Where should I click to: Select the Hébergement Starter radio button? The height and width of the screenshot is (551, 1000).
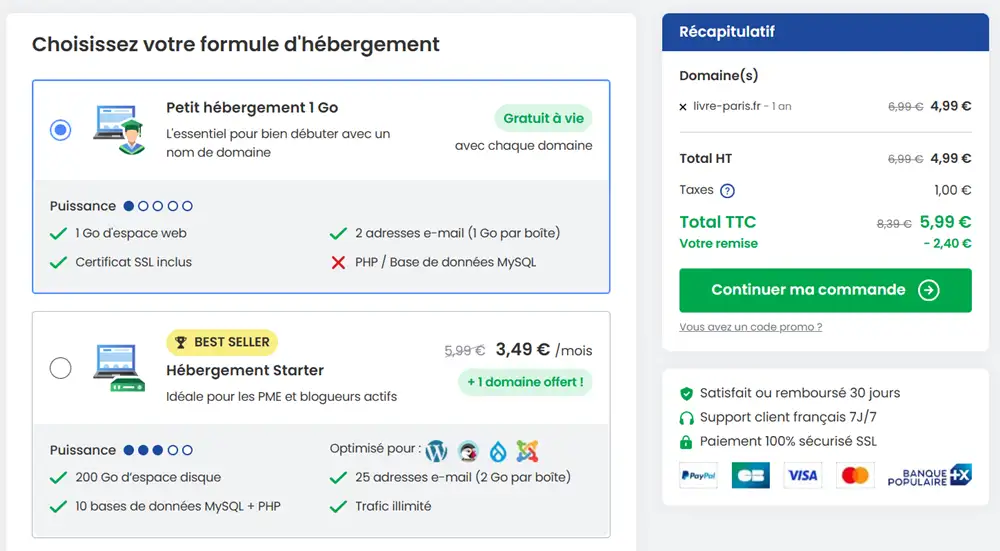(61, 368)
